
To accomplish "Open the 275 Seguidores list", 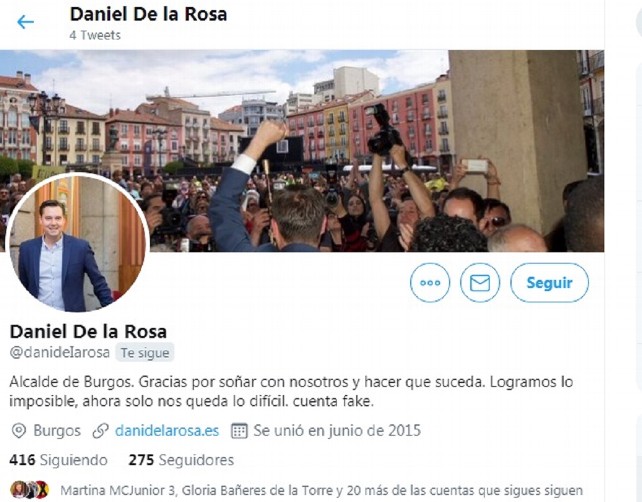I will click(181, 460).
